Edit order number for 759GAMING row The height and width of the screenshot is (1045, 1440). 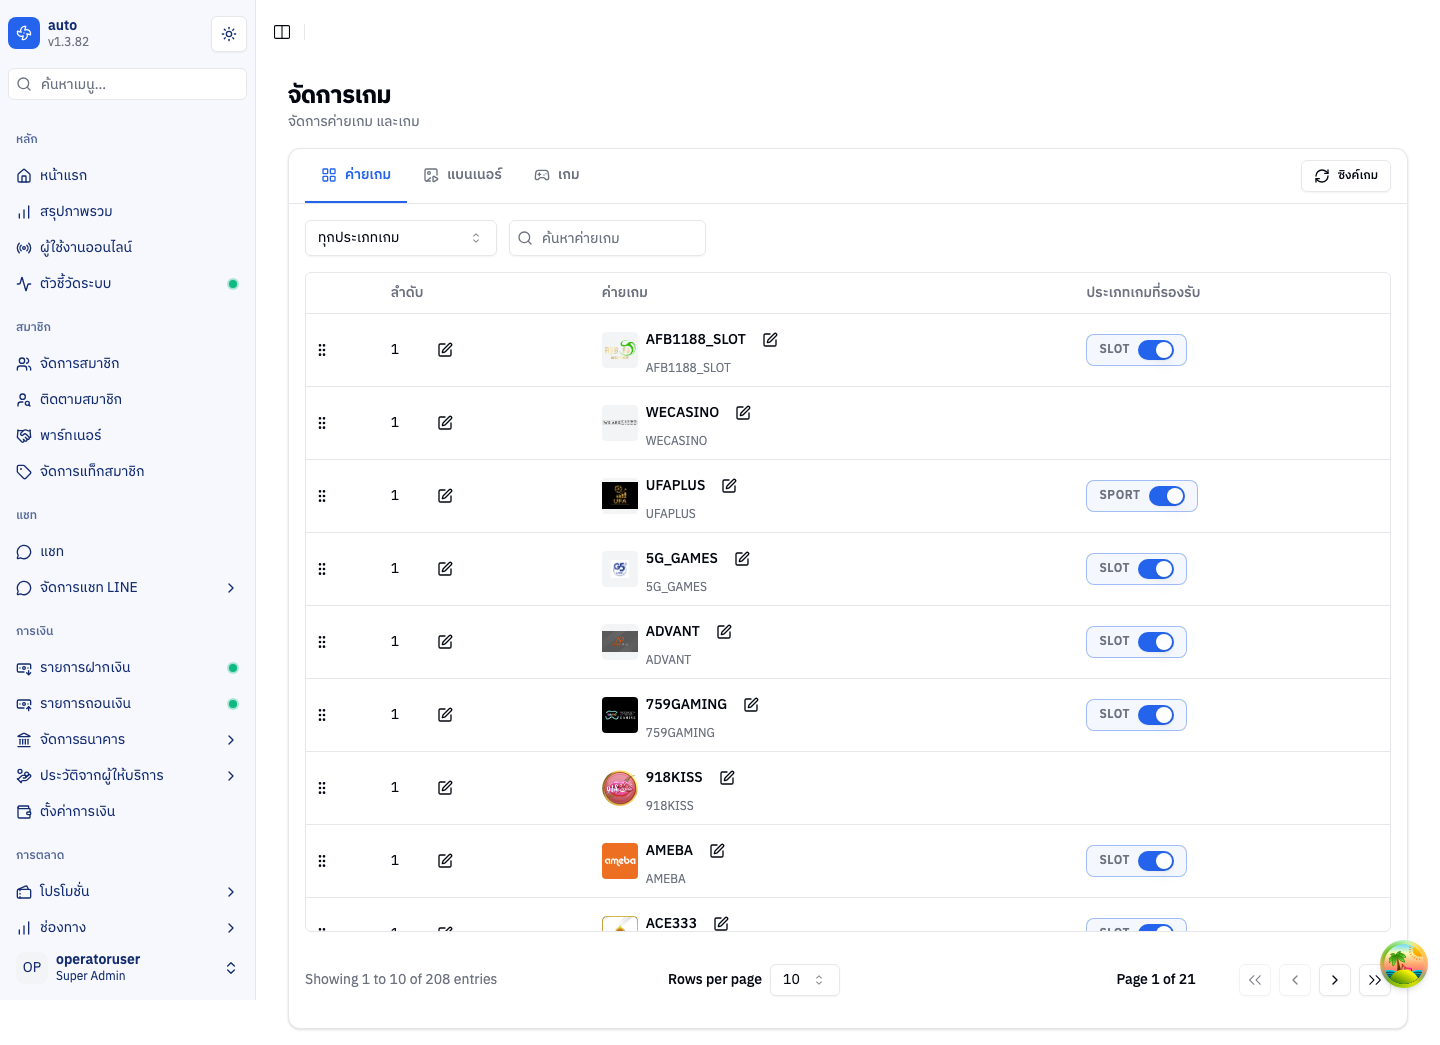pos(445,715)
